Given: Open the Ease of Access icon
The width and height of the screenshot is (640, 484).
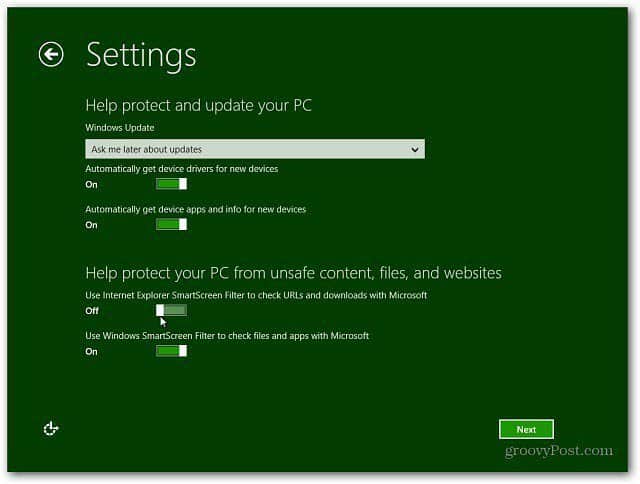Looking at the screenshot, I should pos(51,429).
